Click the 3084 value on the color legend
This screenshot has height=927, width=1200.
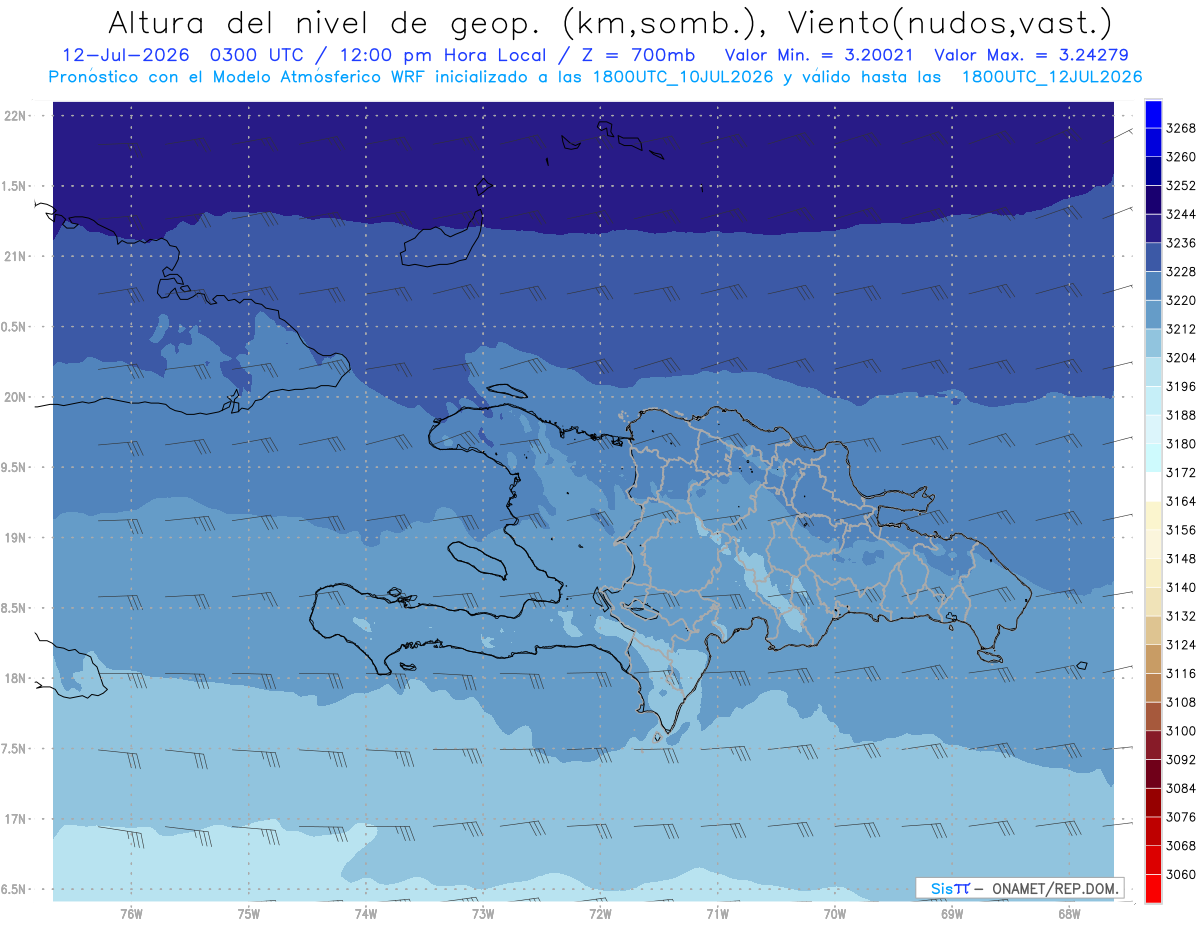coord(1181,788)
